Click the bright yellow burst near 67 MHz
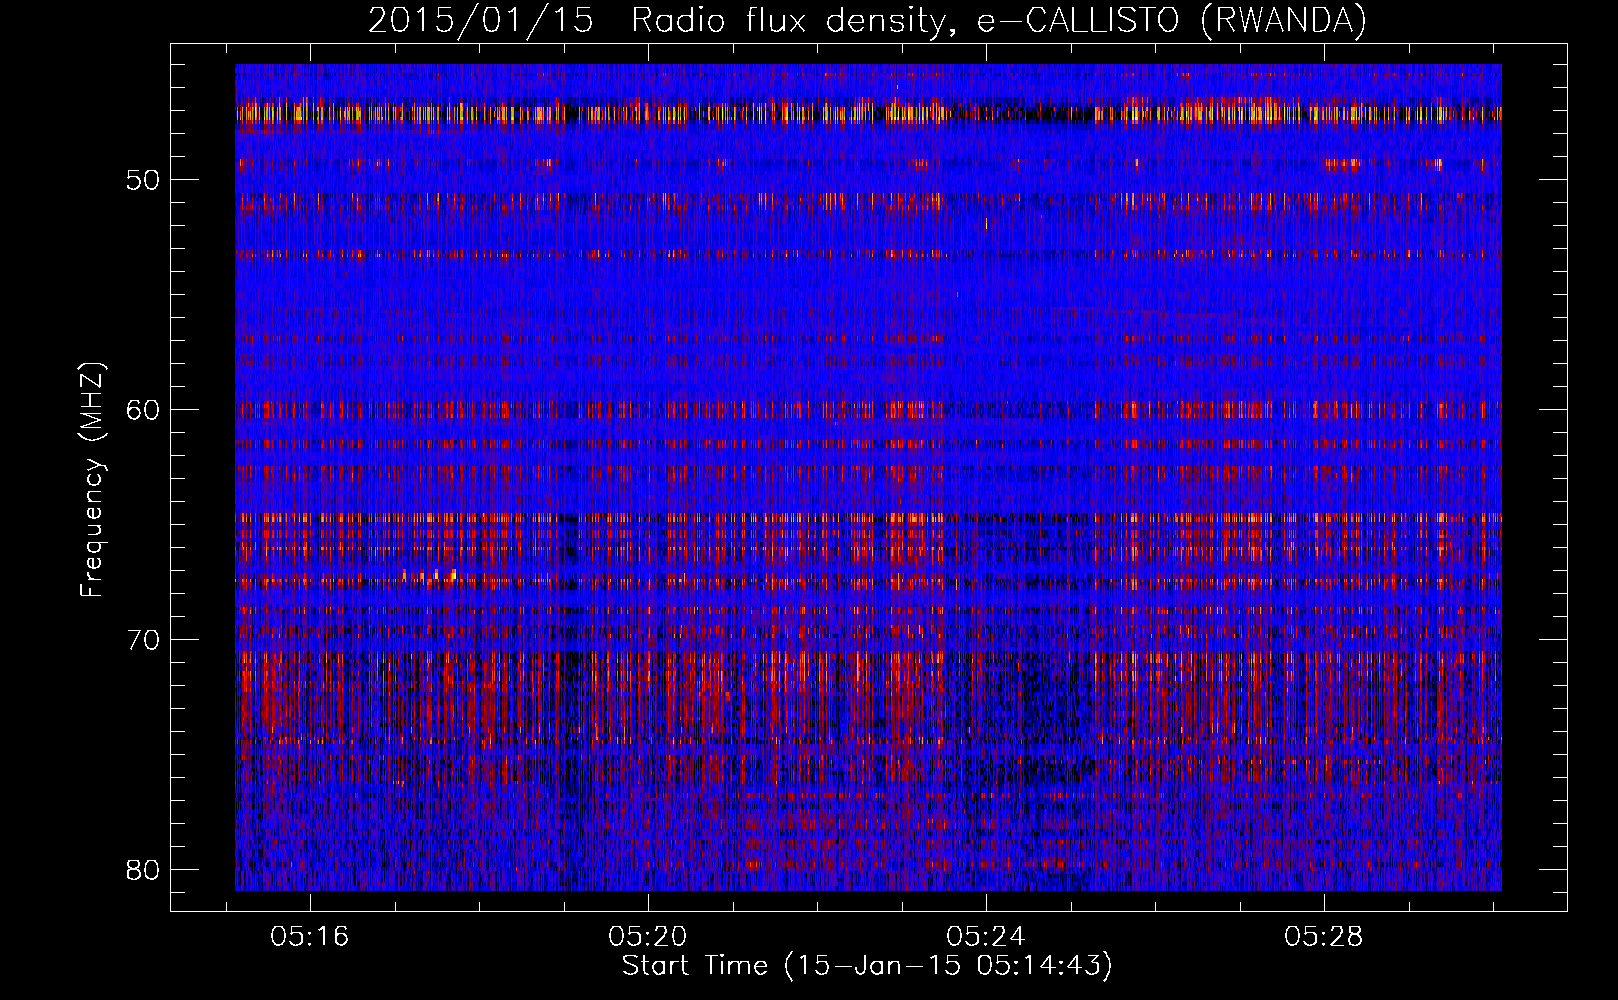This screenshot has height=1000, width=1618. click(430, 575)
